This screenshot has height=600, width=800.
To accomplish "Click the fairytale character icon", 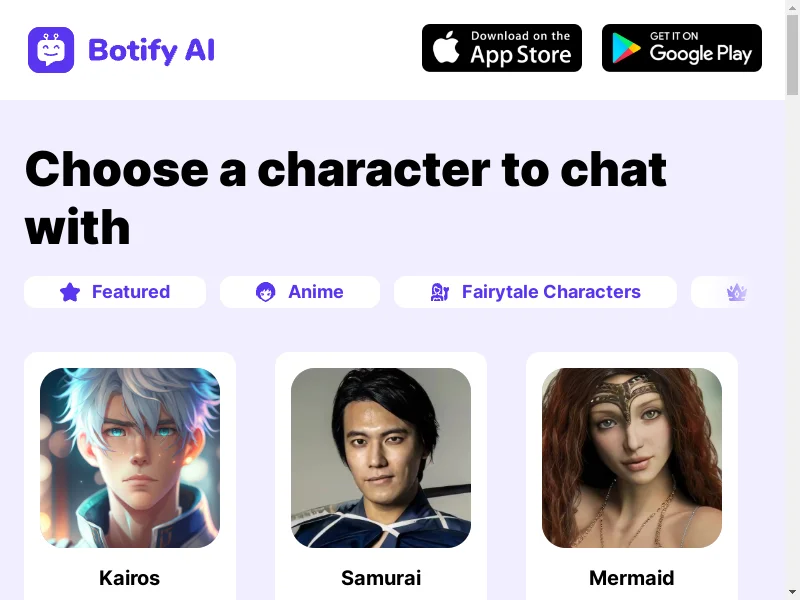I will pyautogui.click(x=439, y=292).
